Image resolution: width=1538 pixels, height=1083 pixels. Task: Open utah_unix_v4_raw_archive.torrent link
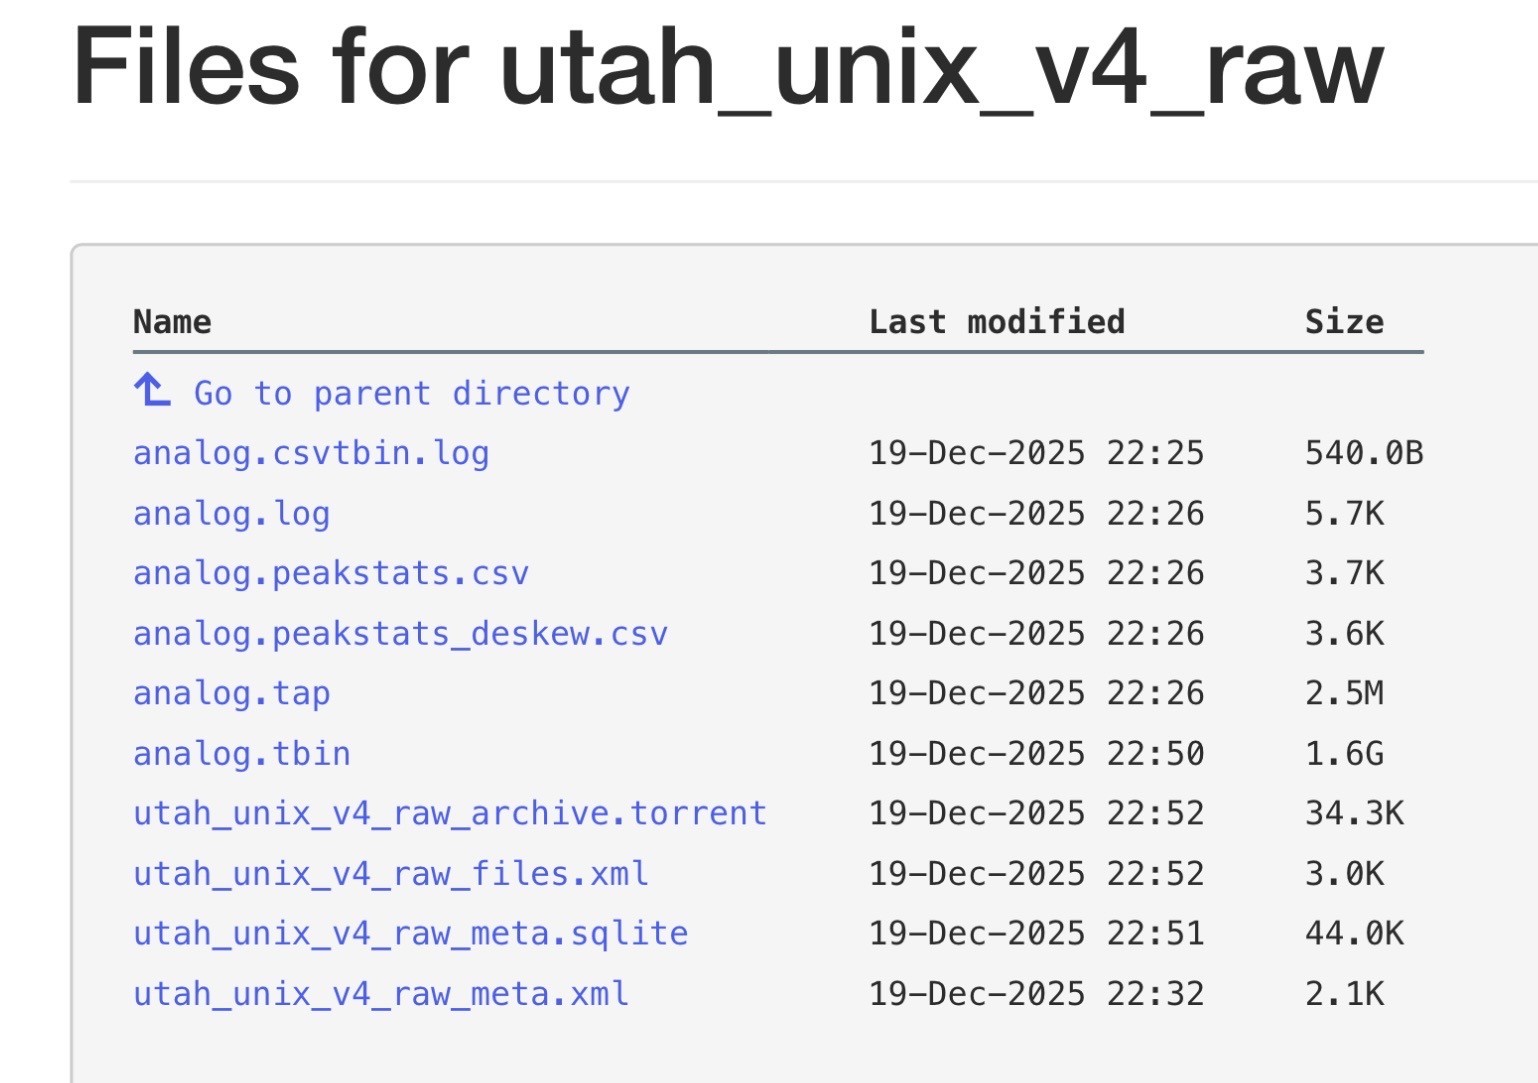click(x=450, y=813)
